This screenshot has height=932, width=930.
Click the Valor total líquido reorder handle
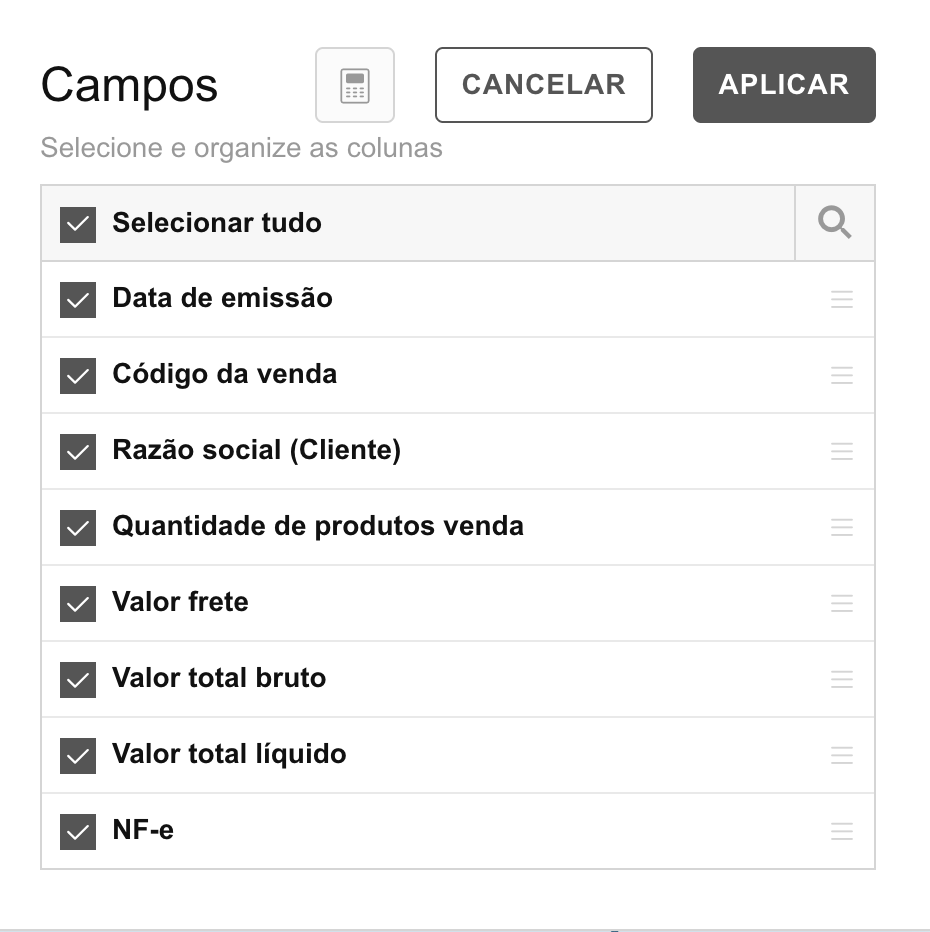click(841, 755)
